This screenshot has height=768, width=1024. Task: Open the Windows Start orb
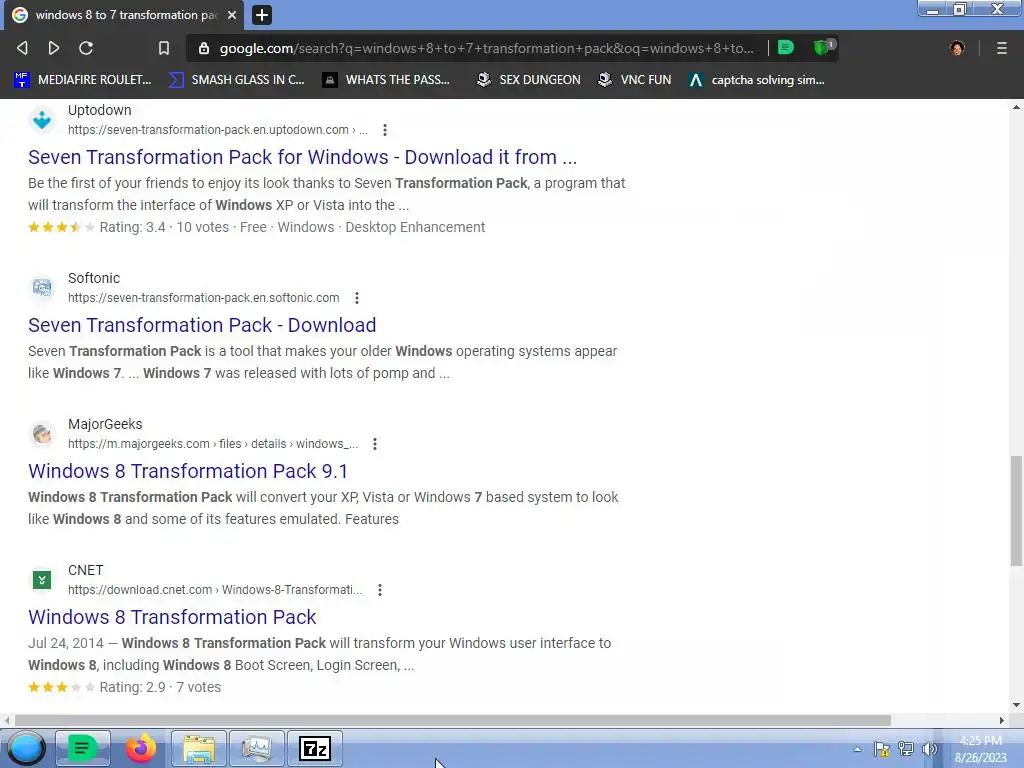coord(26,748)
